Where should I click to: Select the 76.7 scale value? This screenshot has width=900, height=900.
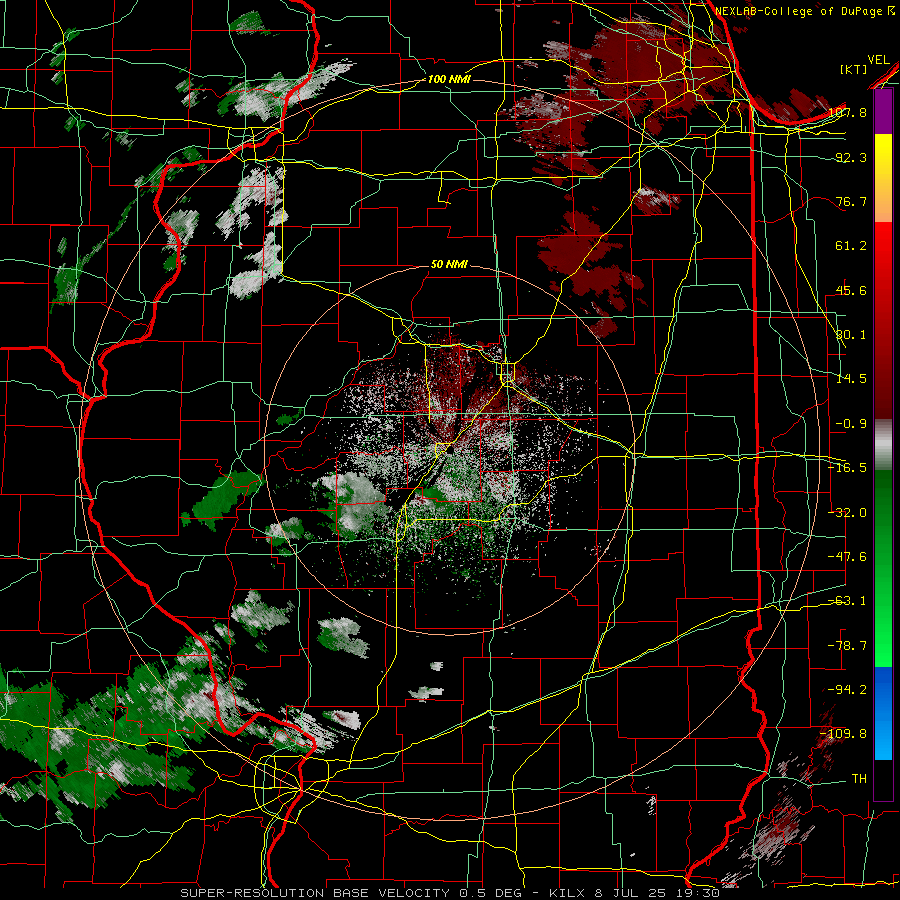[x=851, y=201]
